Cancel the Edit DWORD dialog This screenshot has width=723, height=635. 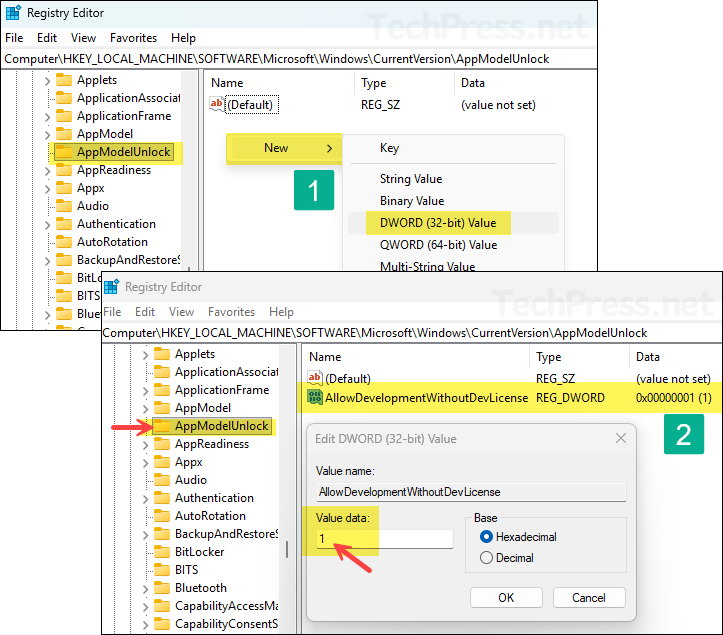tap(589, 598)
